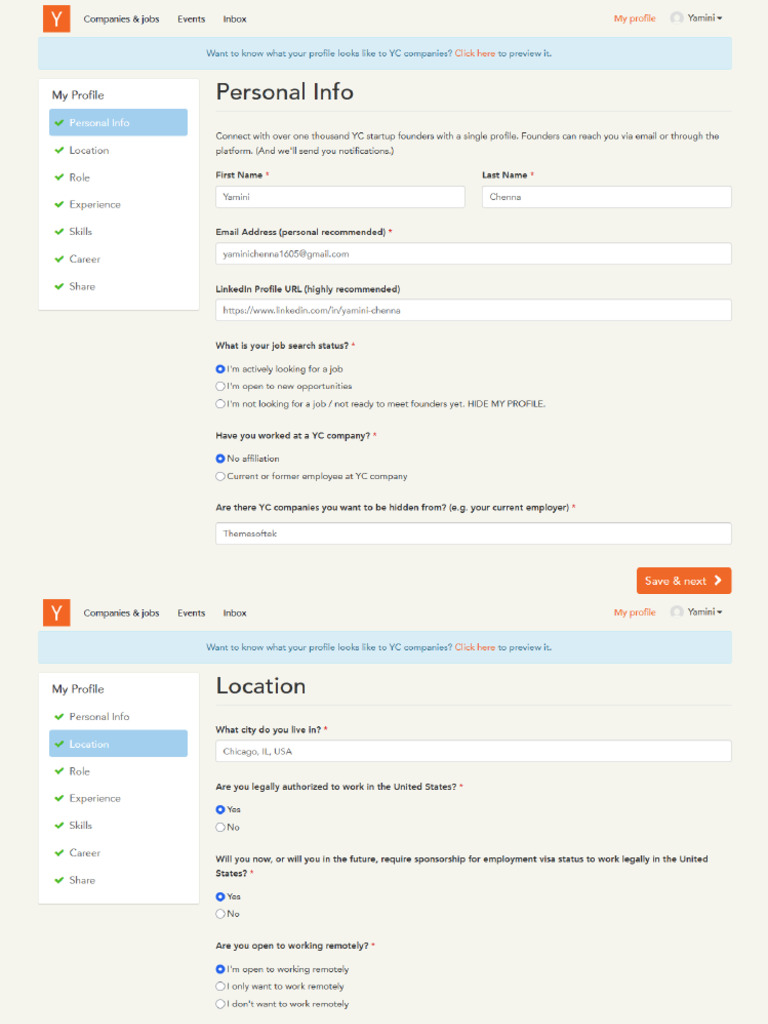Click the green checkmark beside Share in top sidebar
768x1024 pixels.
point(59,287)
